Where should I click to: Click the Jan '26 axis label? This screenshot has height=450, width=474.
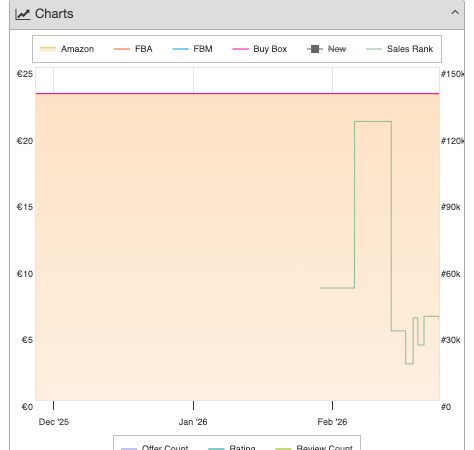tap(193, 422)
